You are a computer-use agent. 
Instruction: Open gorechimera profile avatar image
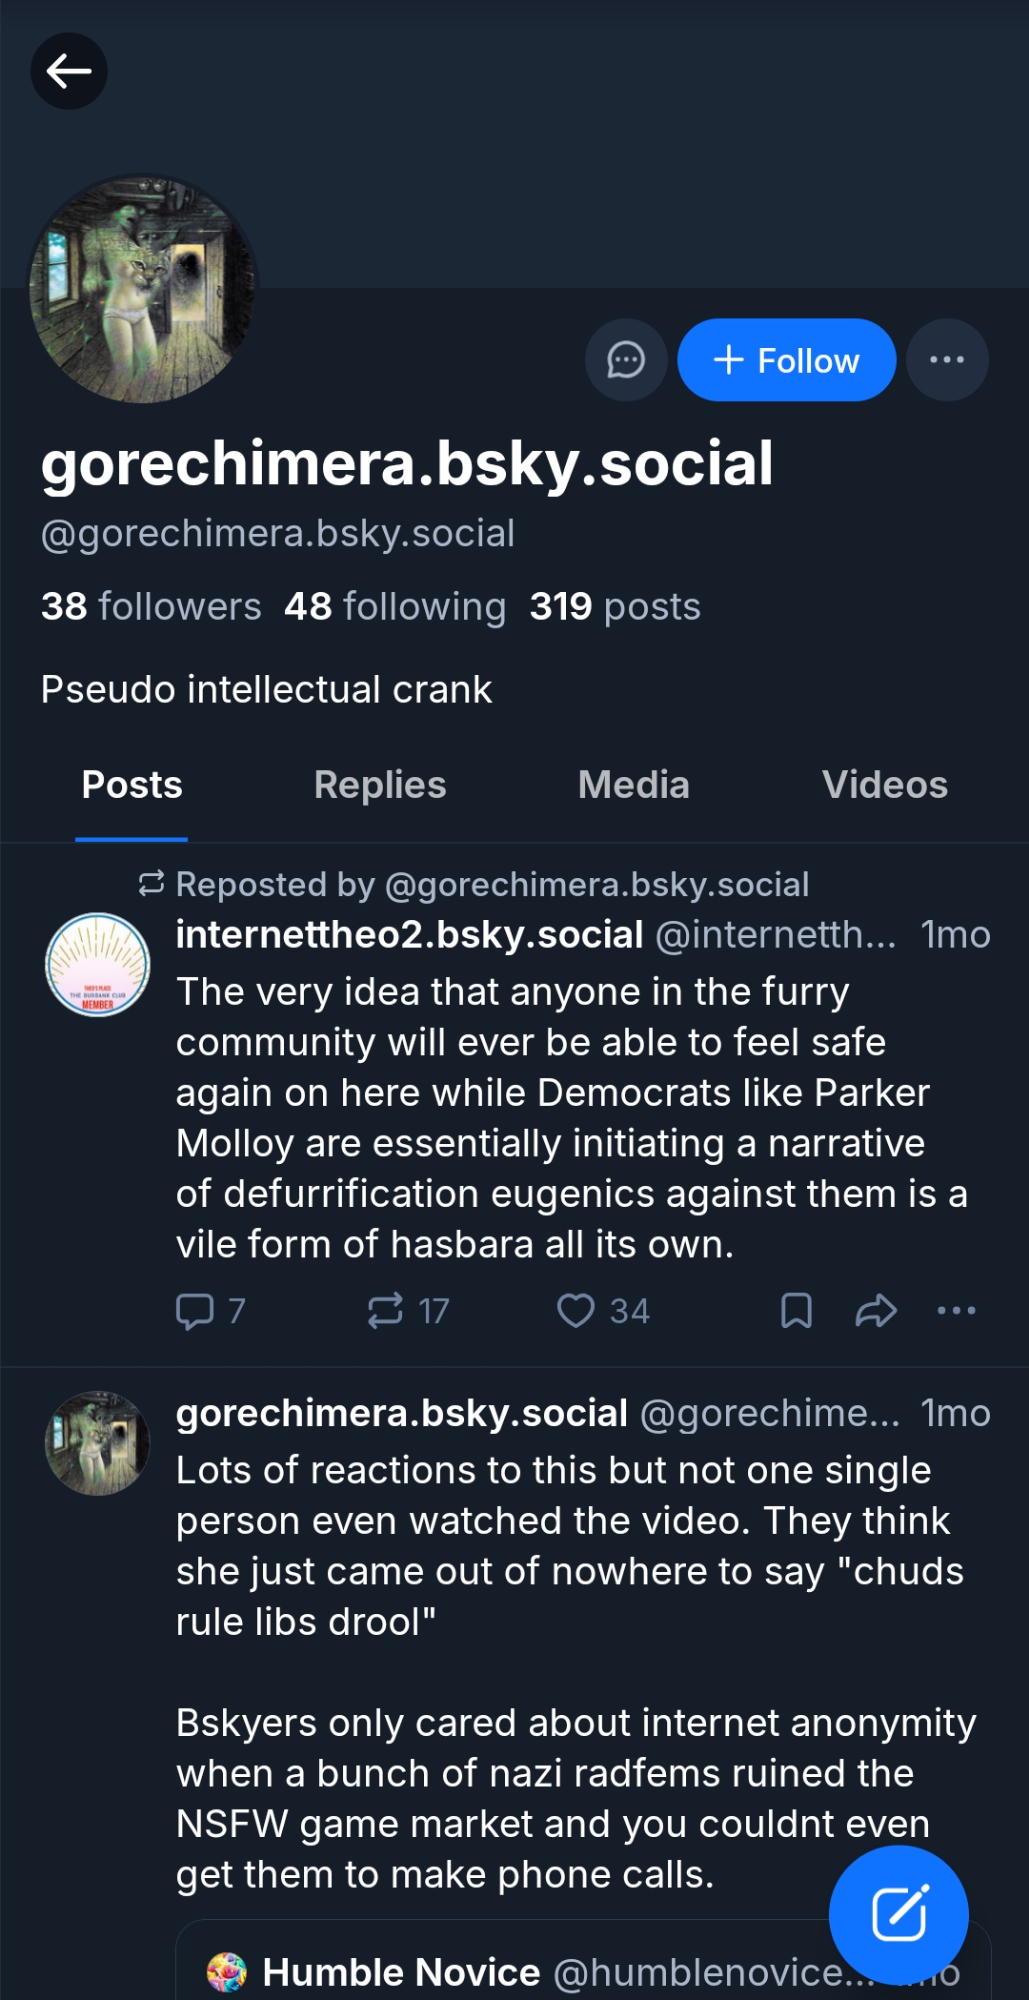[x=142, y=290]
